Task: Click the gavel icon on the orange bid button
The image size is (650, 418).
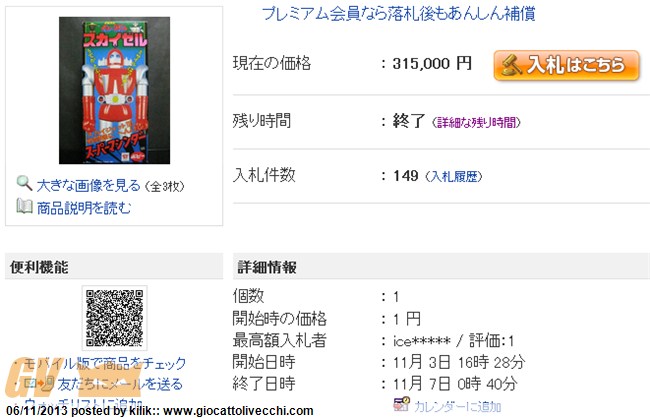Action: 511,66
